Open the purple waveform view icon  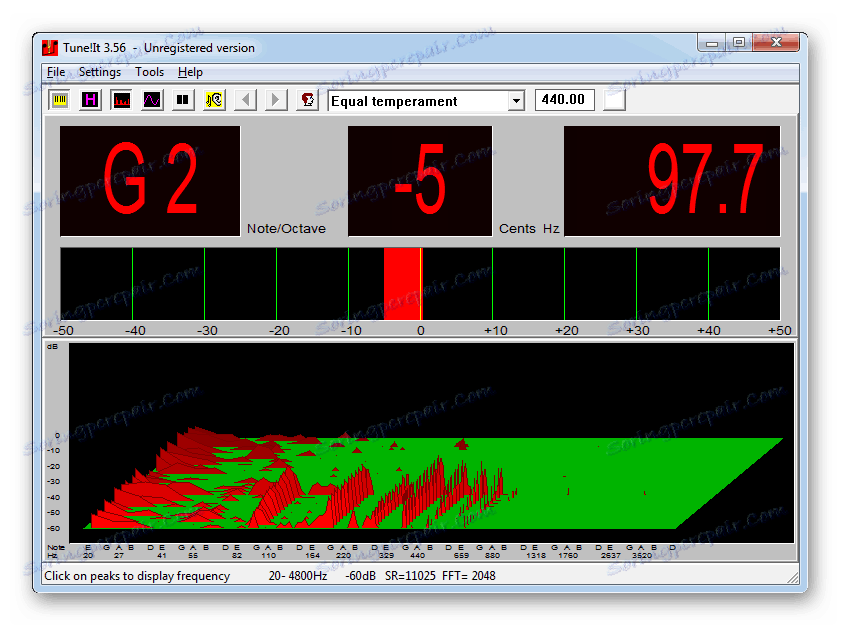click(x=152, y=100)
